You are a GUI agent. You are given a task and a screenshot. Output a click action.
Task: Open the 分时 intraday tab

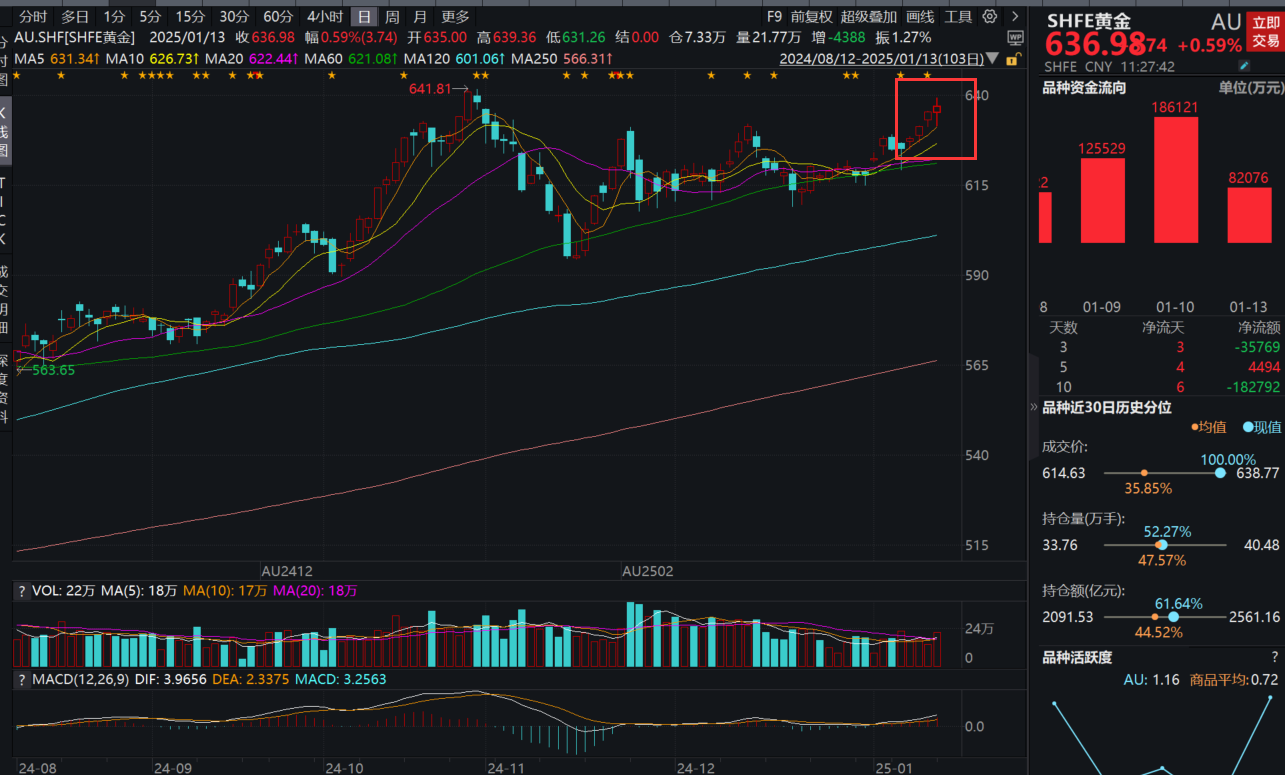(33, 16)
